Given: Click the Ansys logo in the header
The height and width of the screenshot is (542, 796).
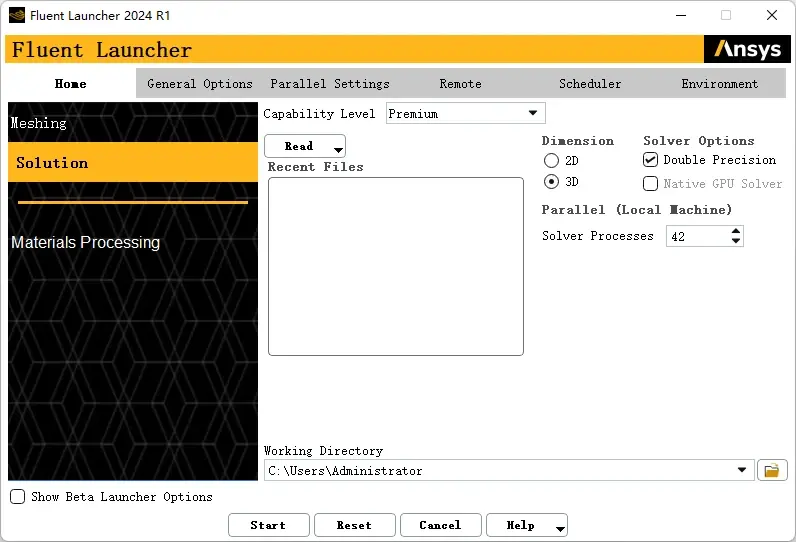Looking at the screenshot, I should [x=747, y=49].
